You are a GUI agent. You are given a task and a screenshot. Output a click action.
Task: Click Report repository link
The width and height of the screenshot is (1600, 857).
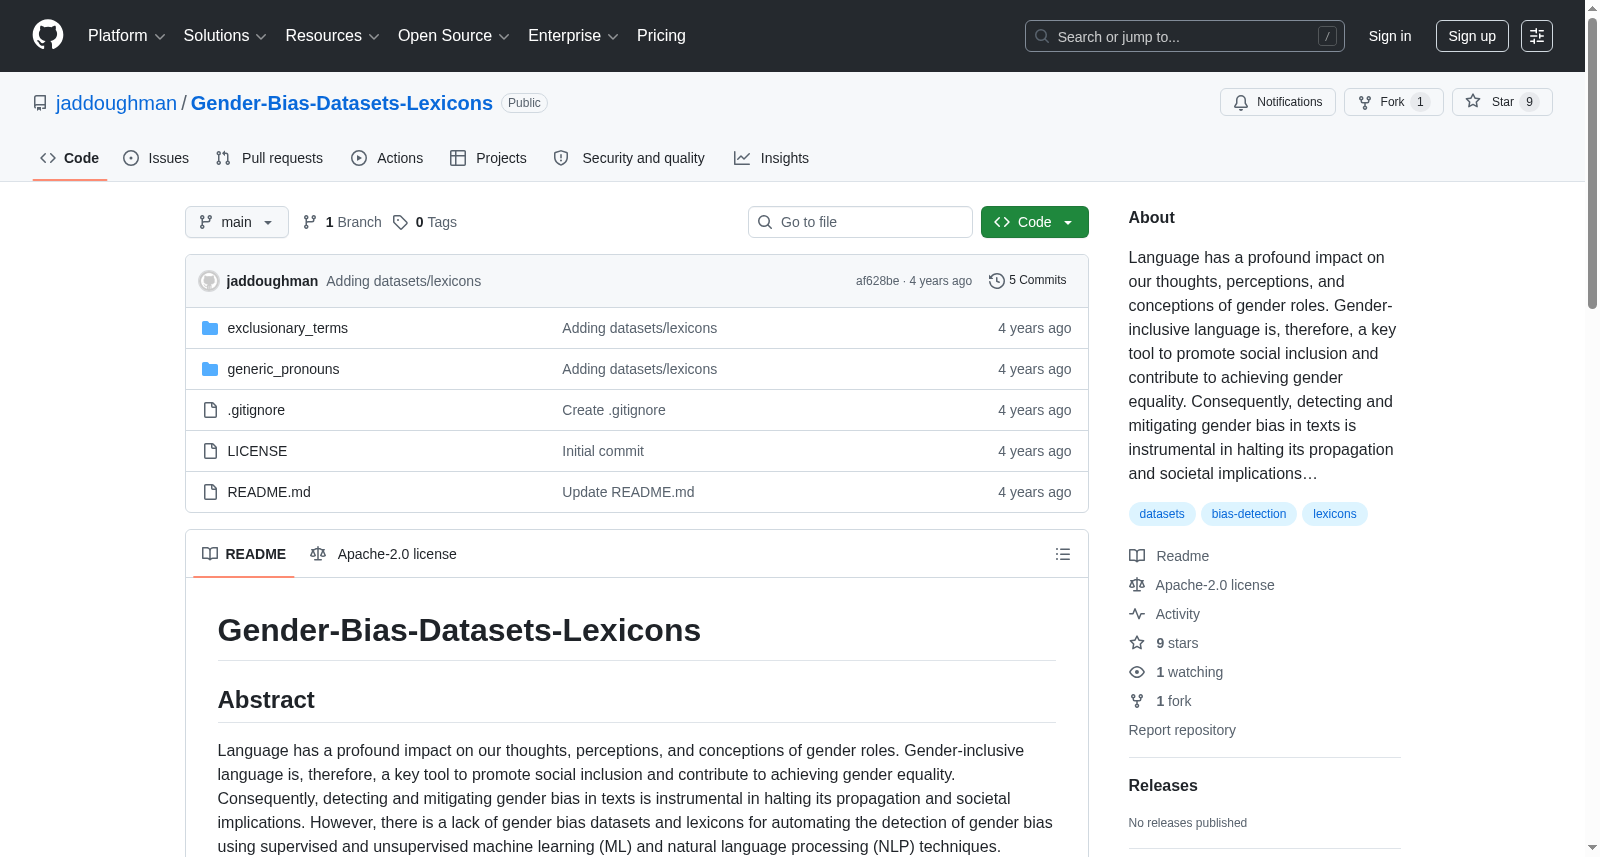[x=1182, y=730]
